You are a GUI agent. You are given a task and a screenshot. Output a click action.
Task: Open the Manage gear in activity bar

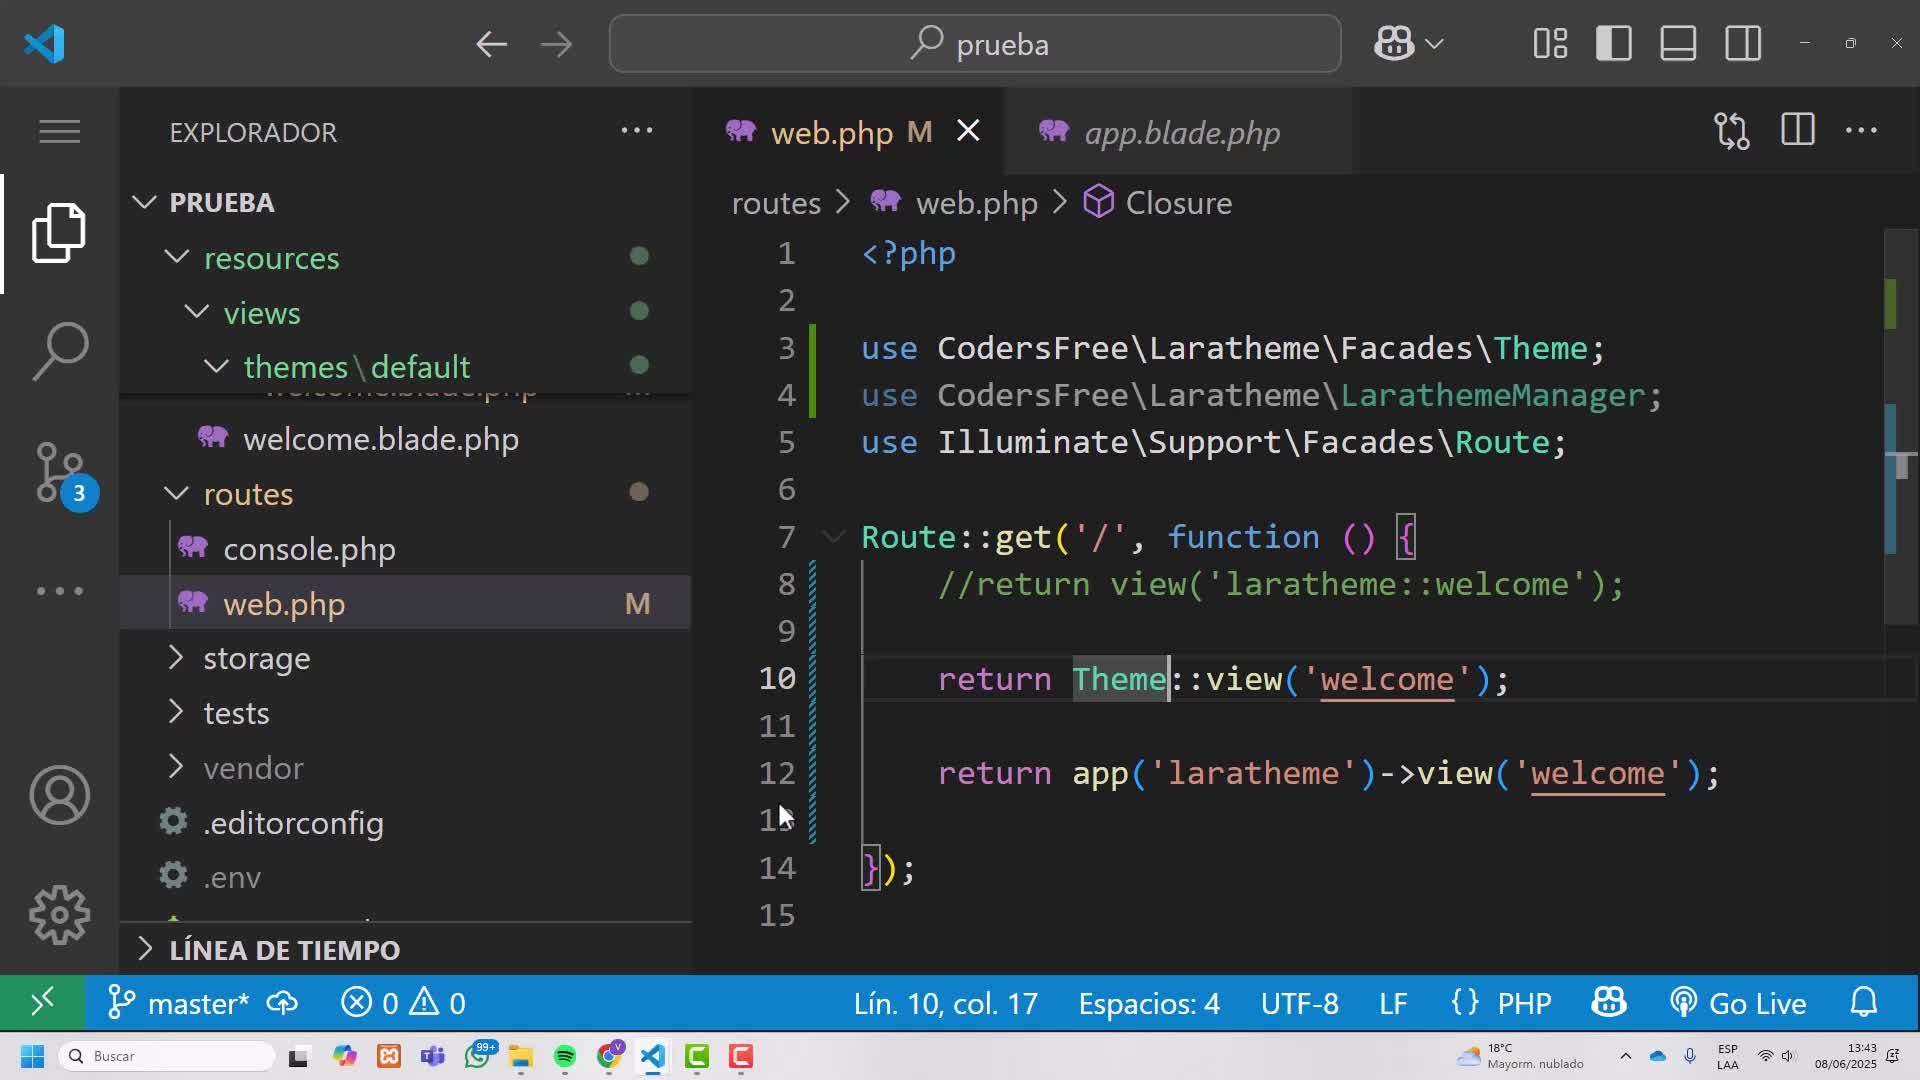click(x=59, y=914)
